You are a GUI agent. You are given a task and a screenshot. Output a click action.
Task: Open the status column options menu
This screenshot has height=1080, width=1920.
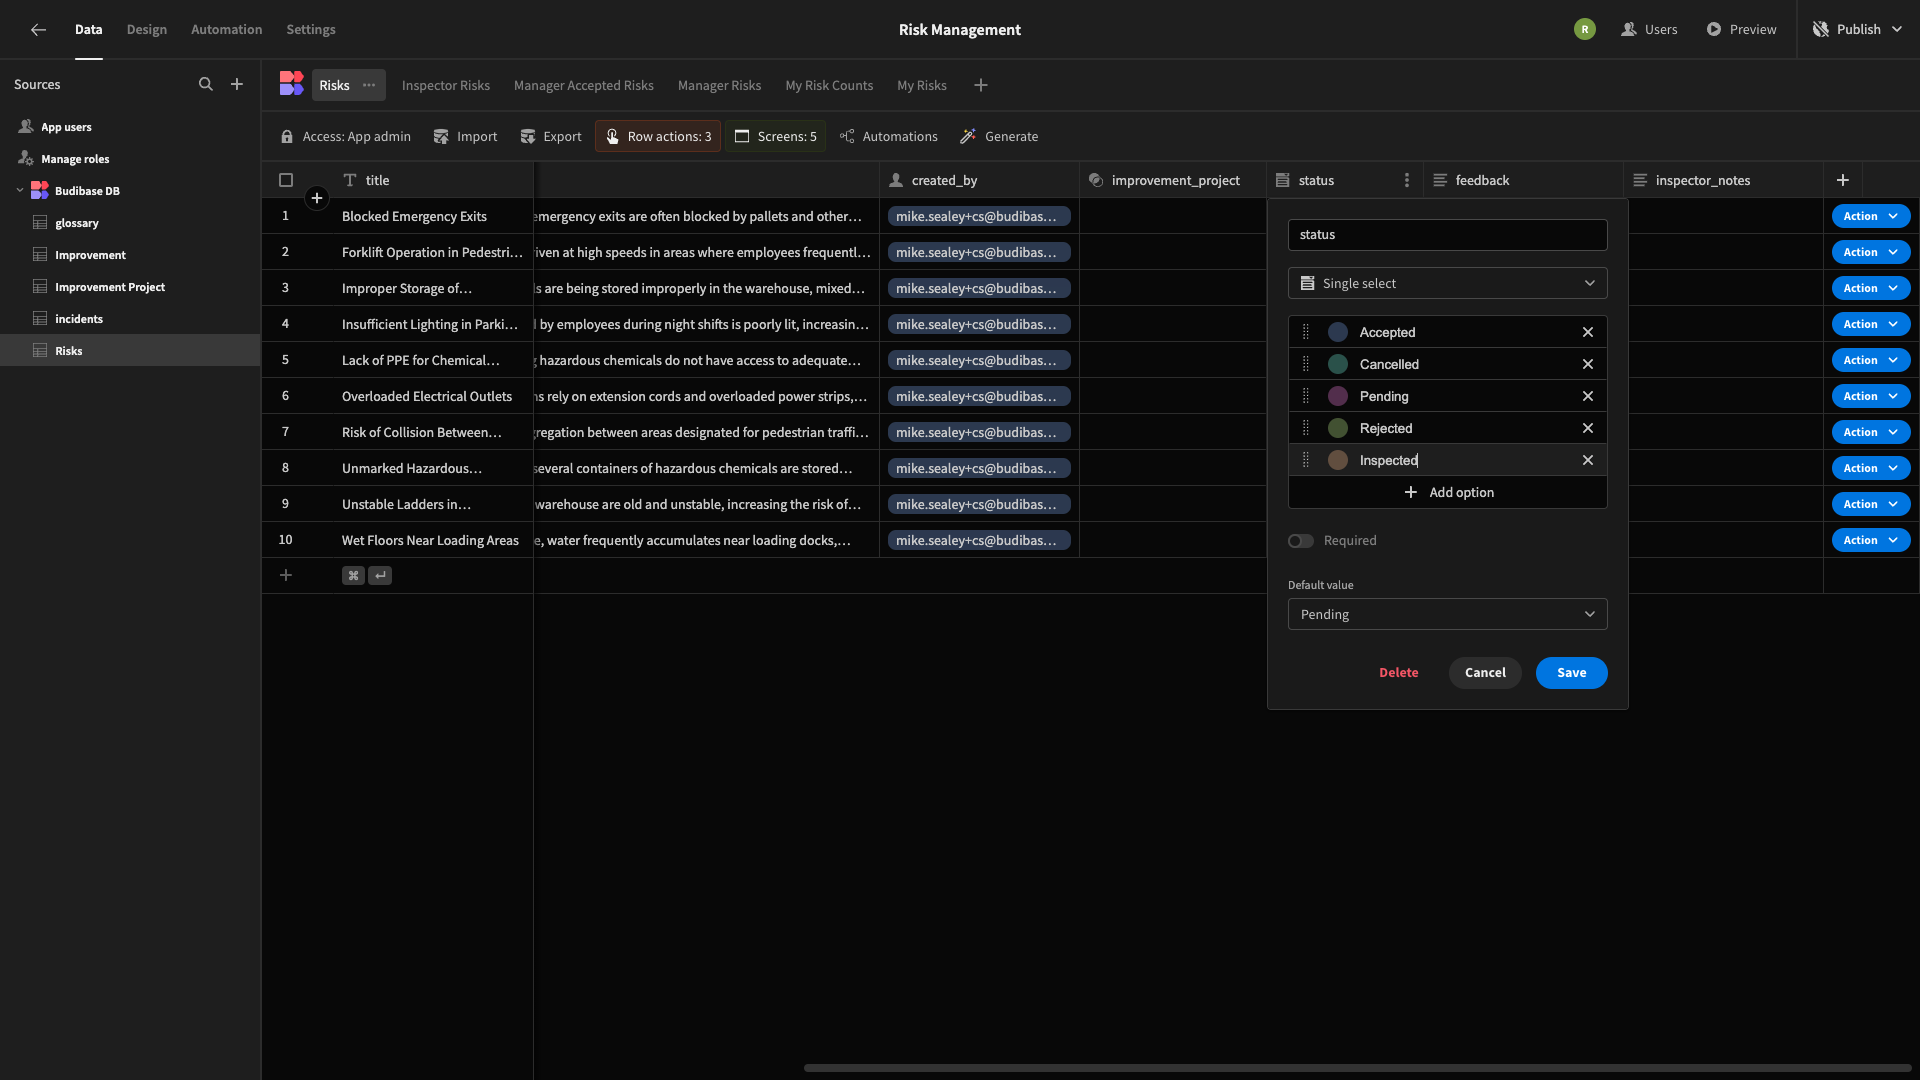click(1407, 181)
